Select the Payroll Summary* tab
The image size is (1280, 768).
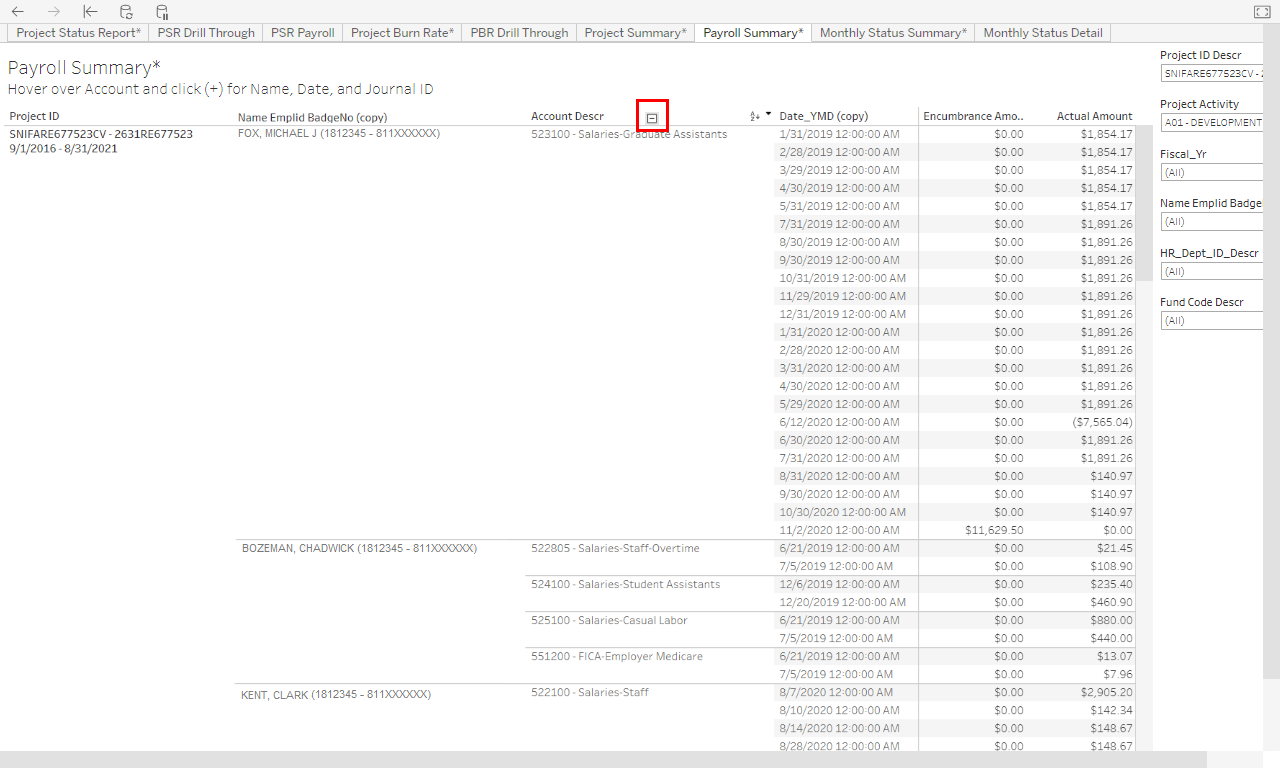753,33
